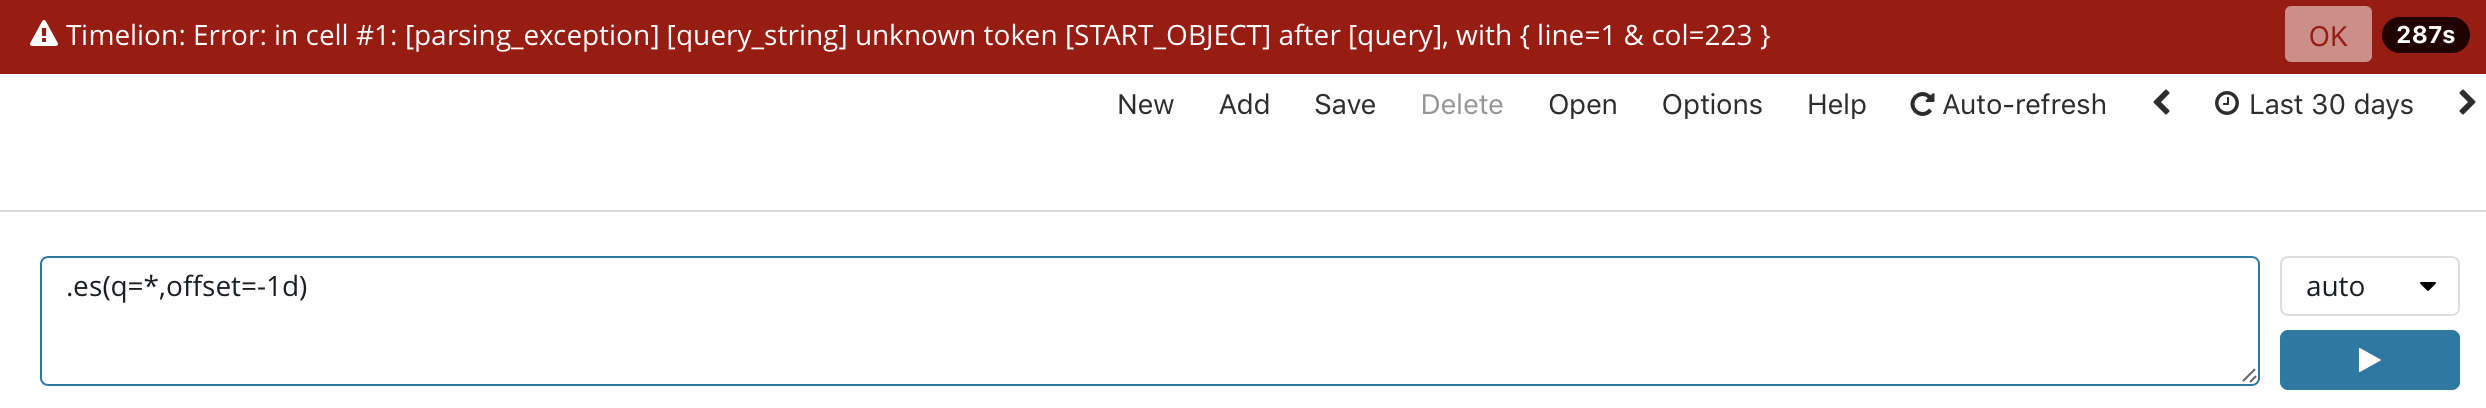The width and height of the screenshot is (2486, 408).
Task: Open a saved sheet via Open
Action: click(1582, 104)
